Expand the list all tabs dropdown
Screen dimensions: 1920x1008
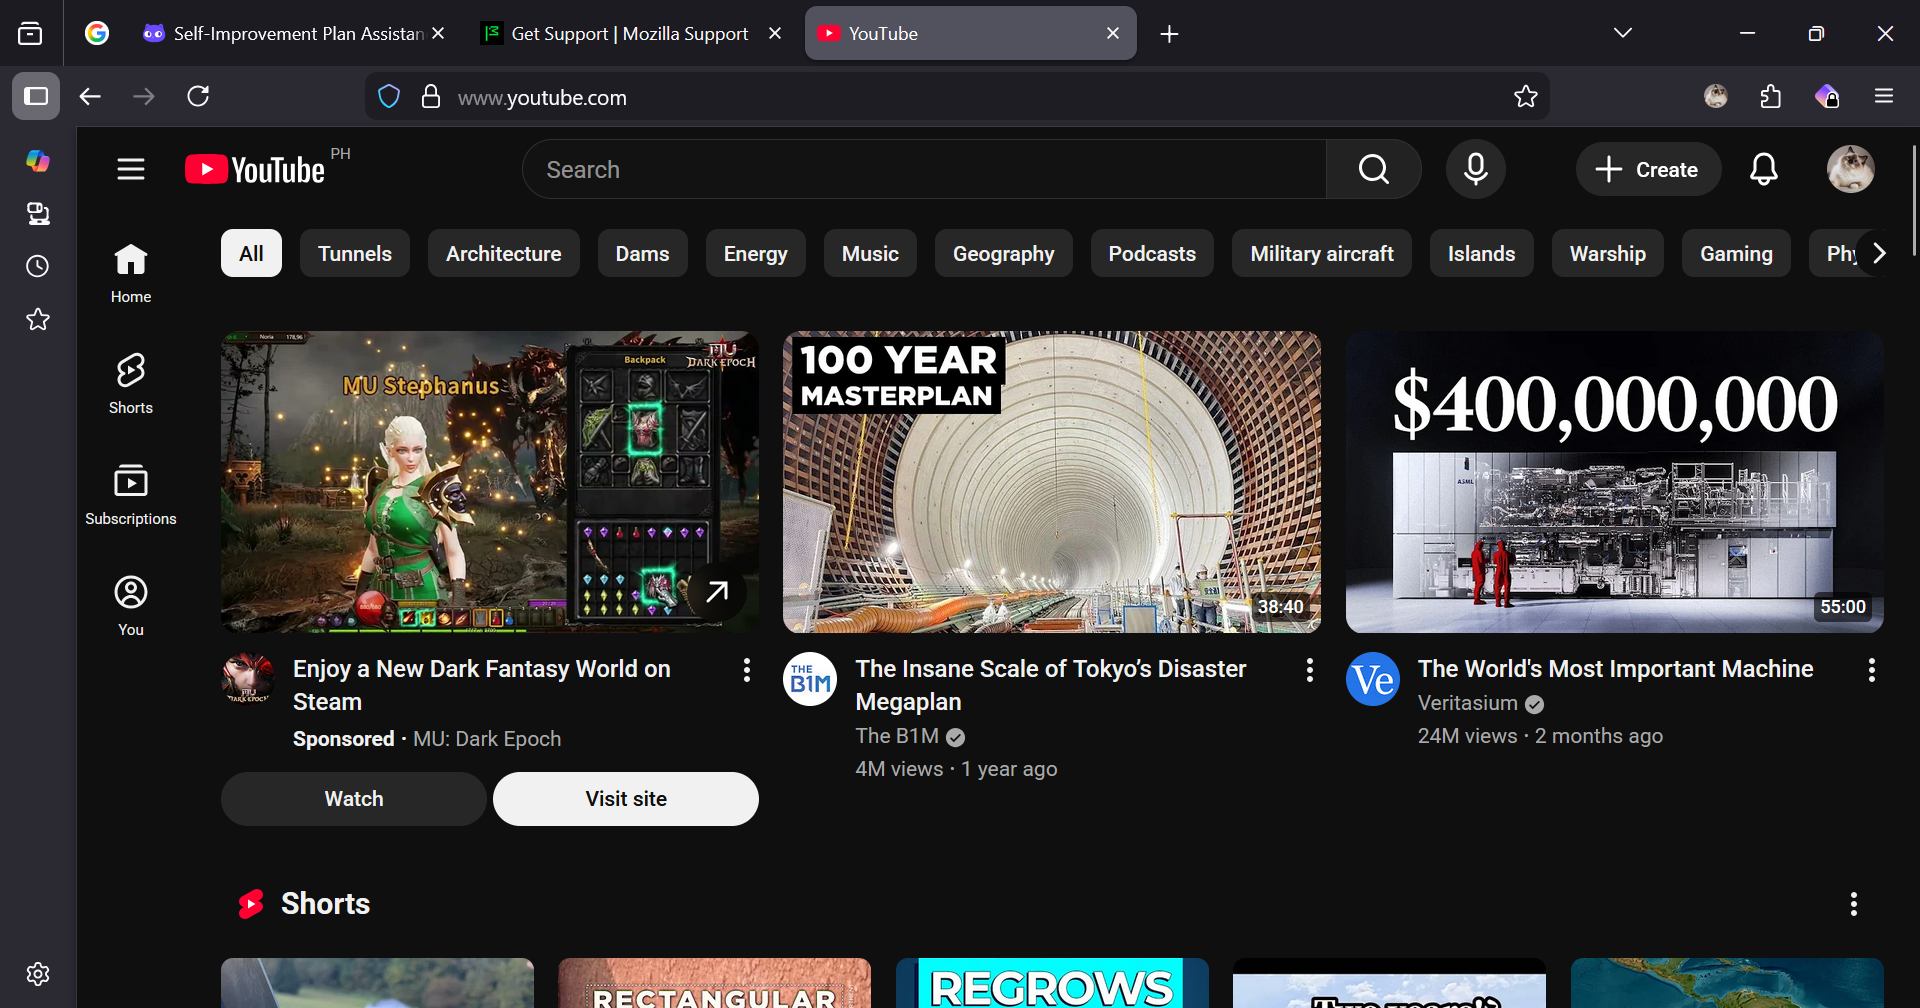(1622, 33)
